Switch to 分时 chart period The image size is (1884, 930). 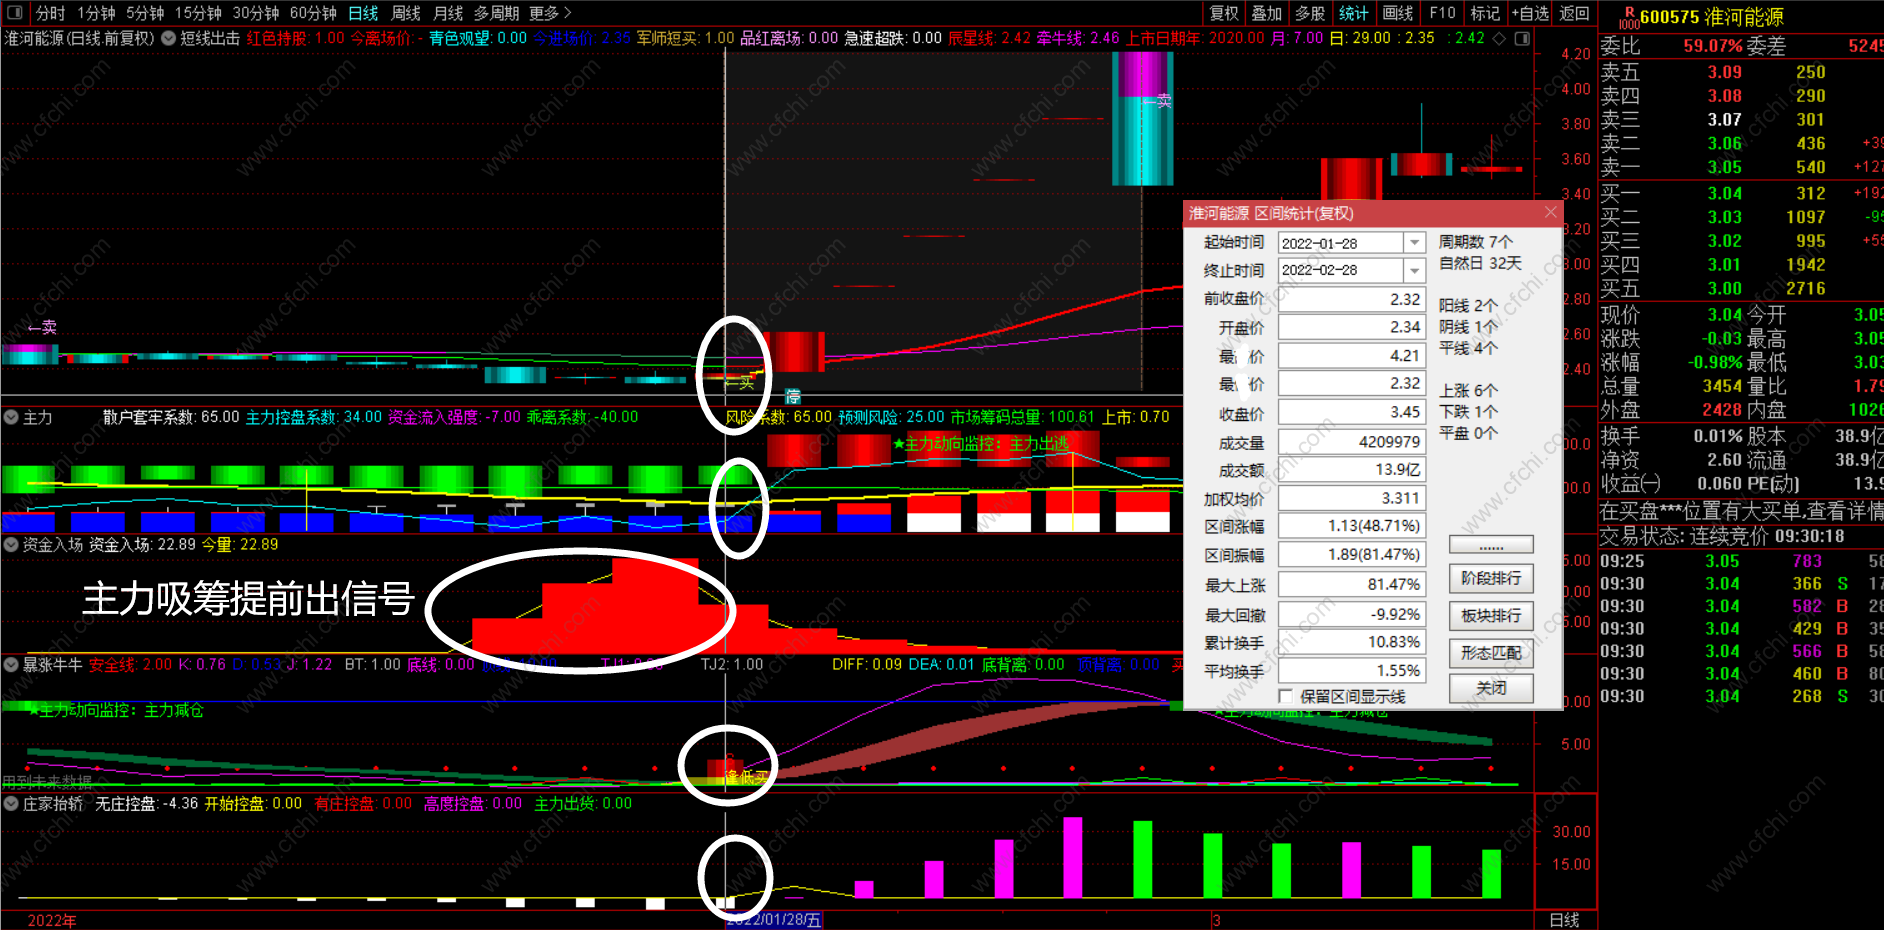click(50, 13)
